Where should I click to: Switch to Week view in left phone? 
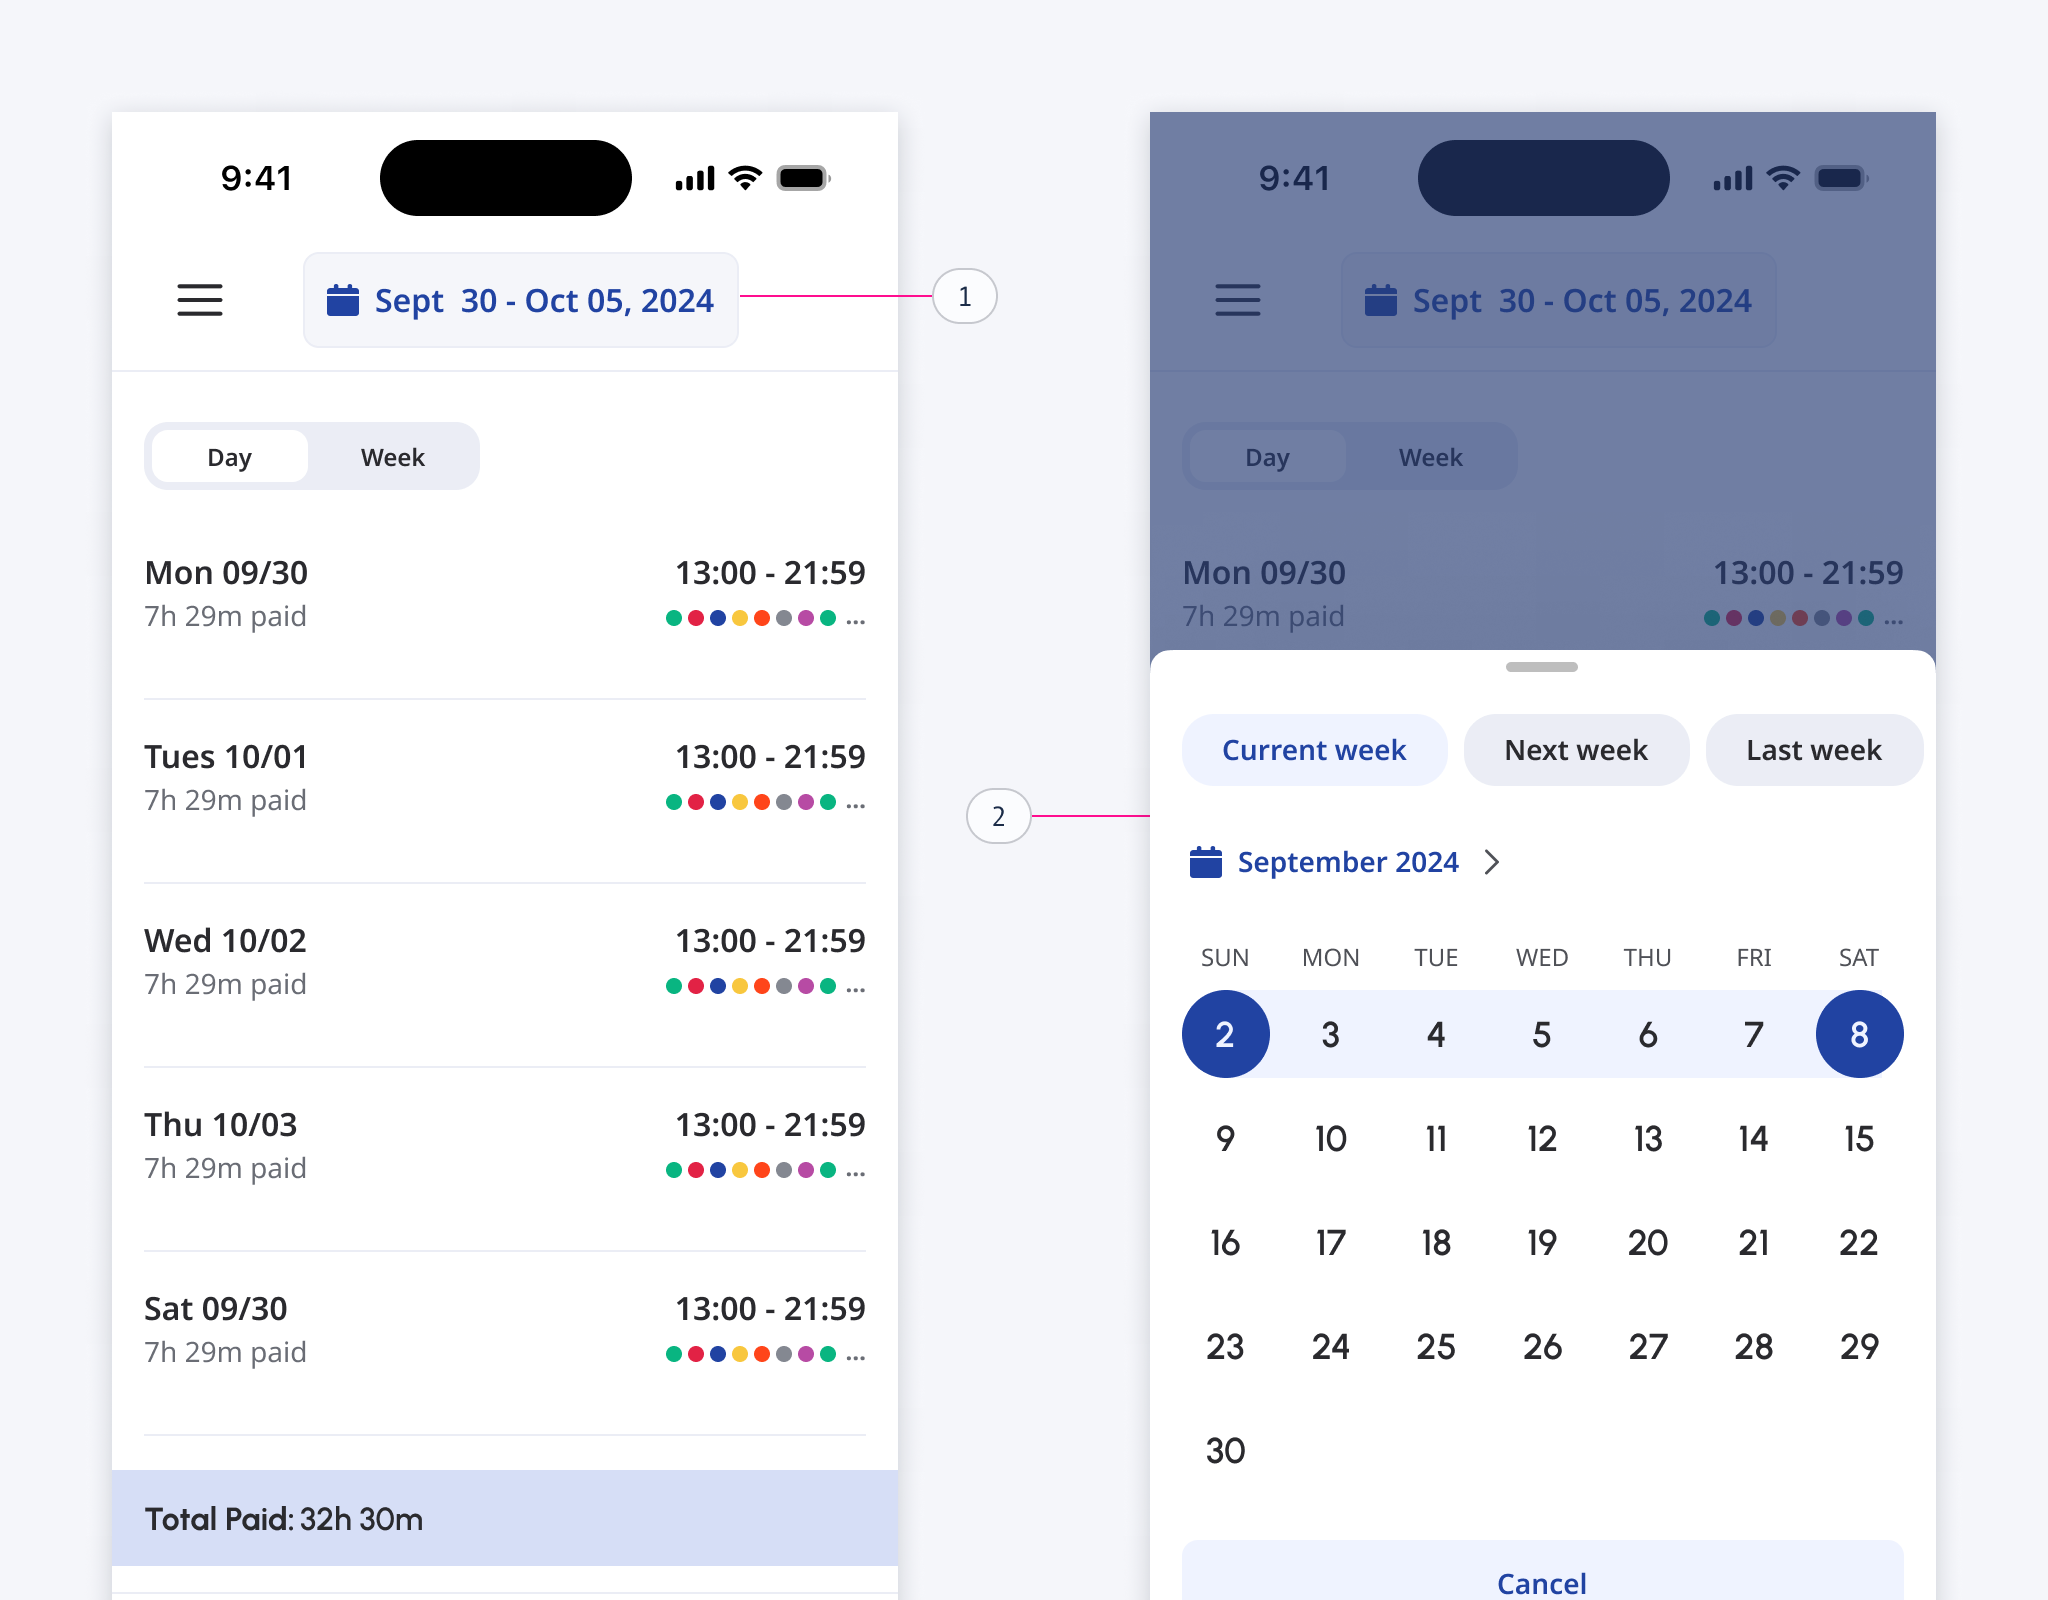pyautogui.click(x=392, y=457)
